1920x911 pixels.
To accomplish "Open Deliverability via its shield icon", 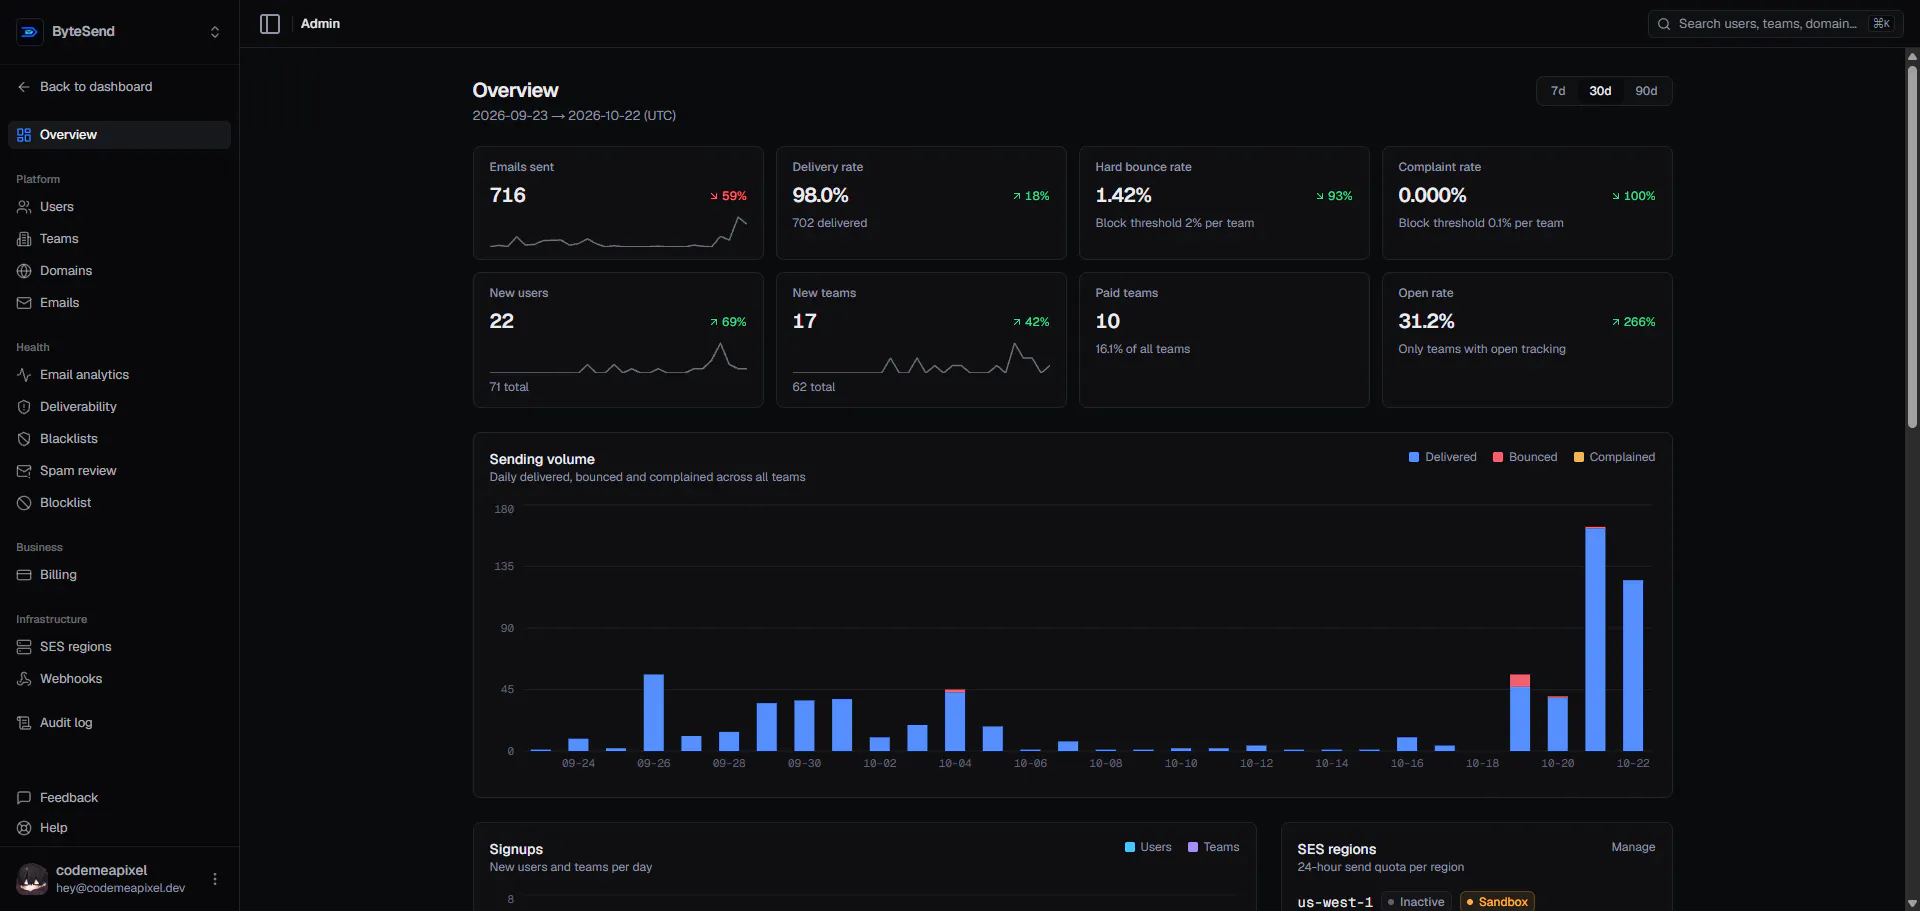I will tap(24, 407).
